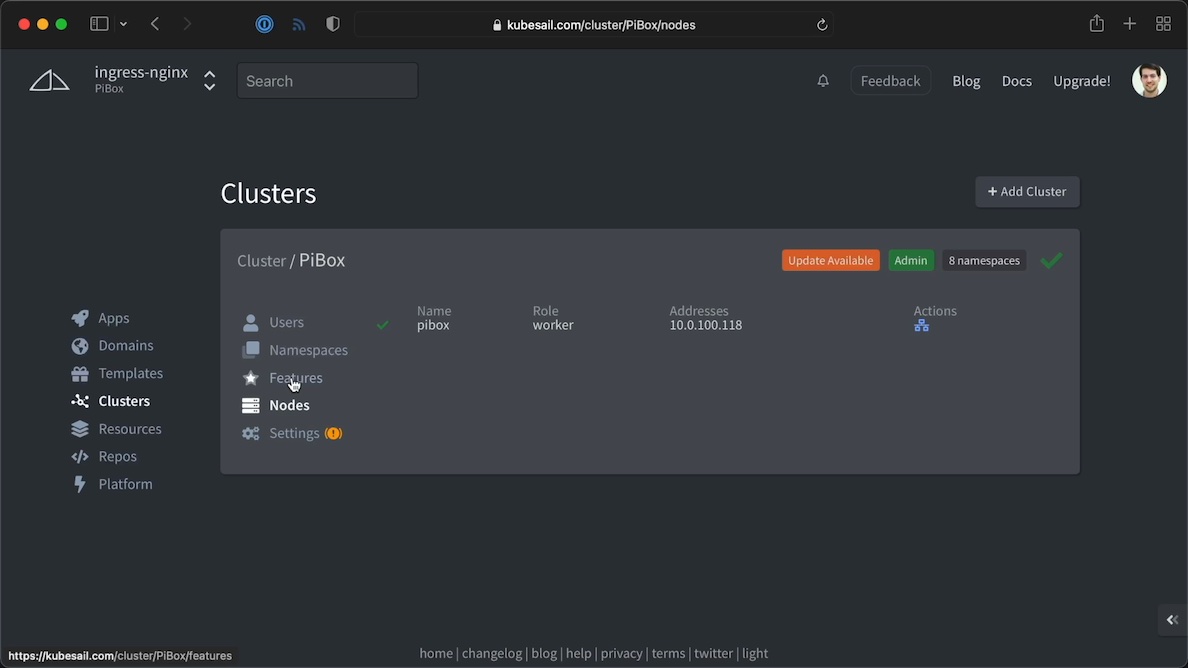Screen dimensions: 1188x668
Task: Click the Cluster breadcrumb link
Action: (261, 261)
